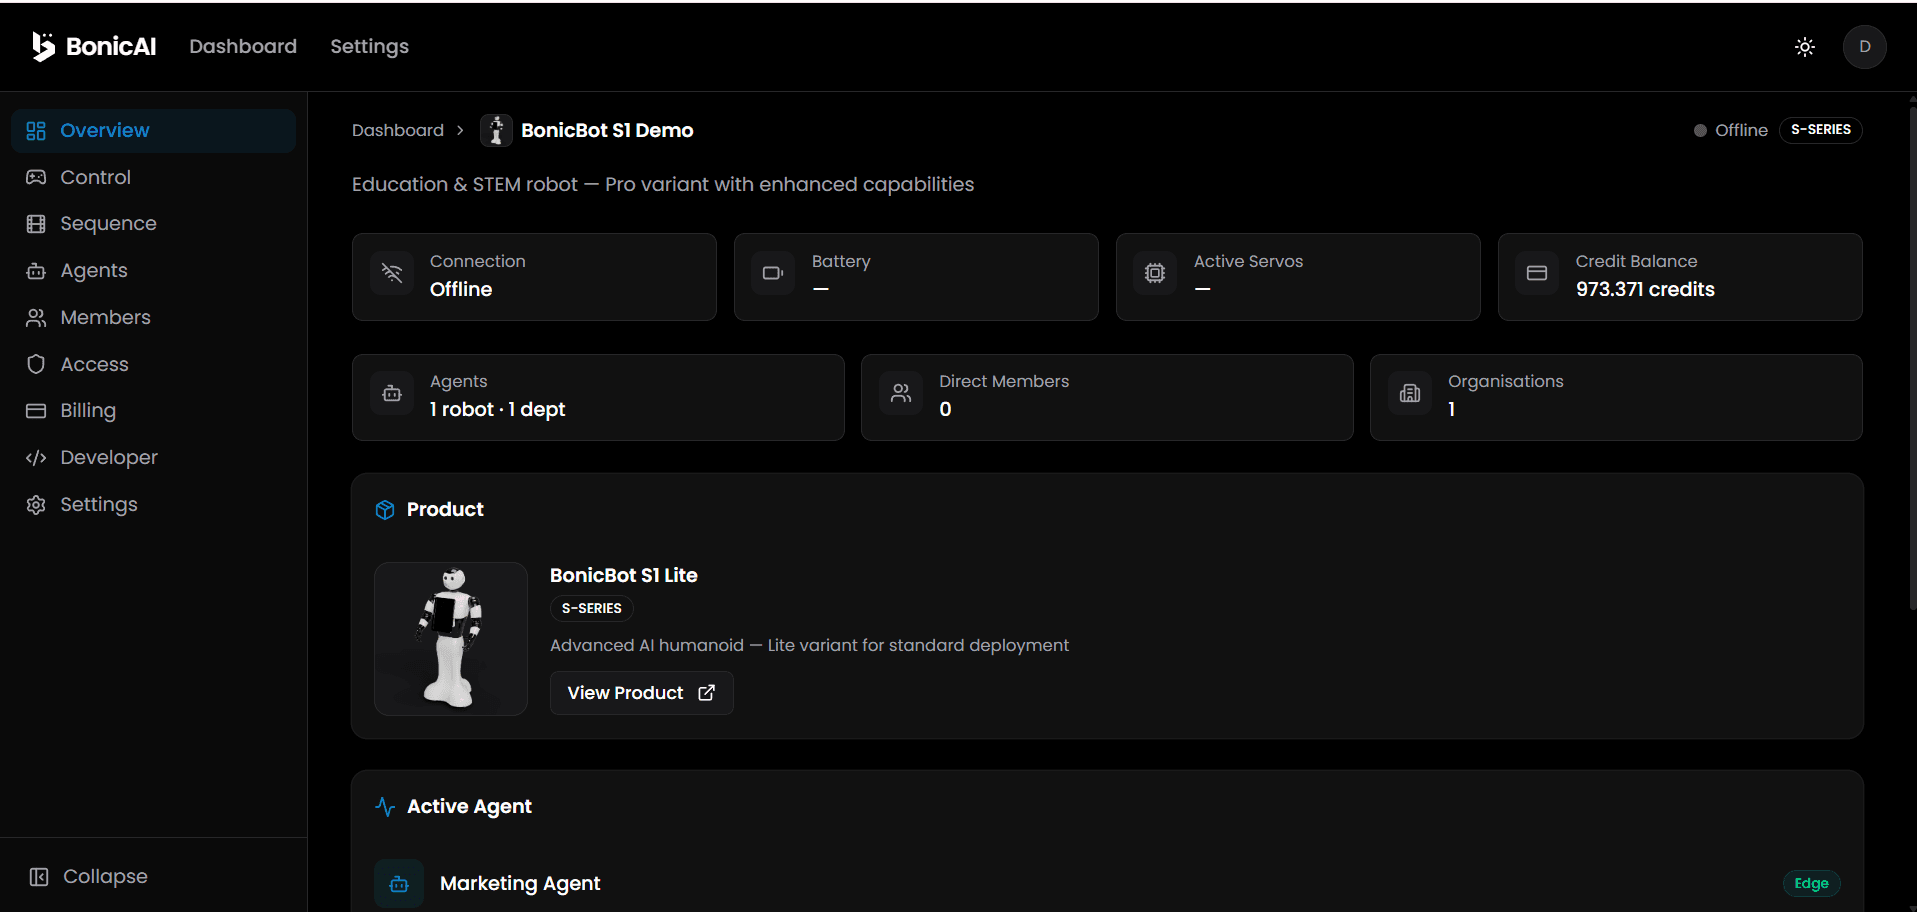This screenshot has height=912, width=1917.
Task: Open Access in the sidebar
Action: (x=154, y=364)
